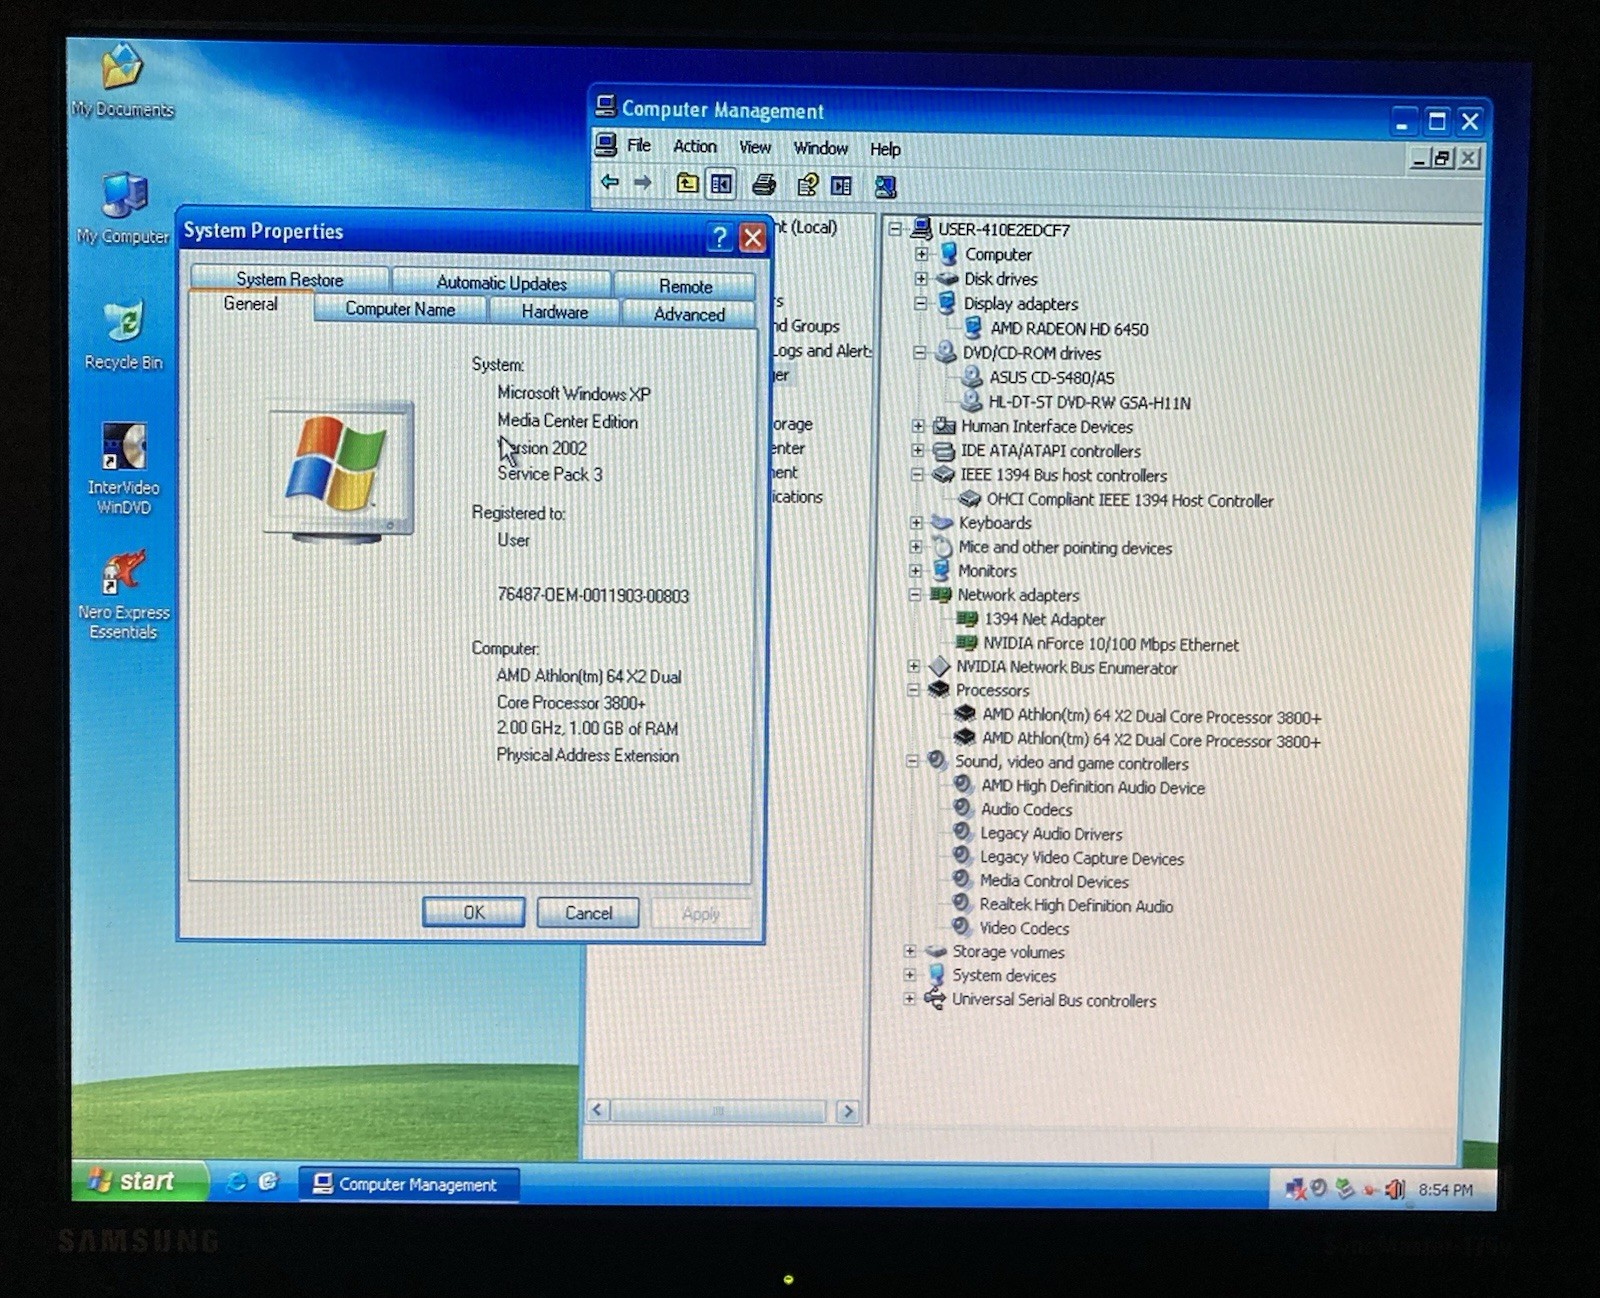This screenshot has height=1298, width=1600.
Task: Click the Scan for hardware changes icon
Action: coord(885,186)
